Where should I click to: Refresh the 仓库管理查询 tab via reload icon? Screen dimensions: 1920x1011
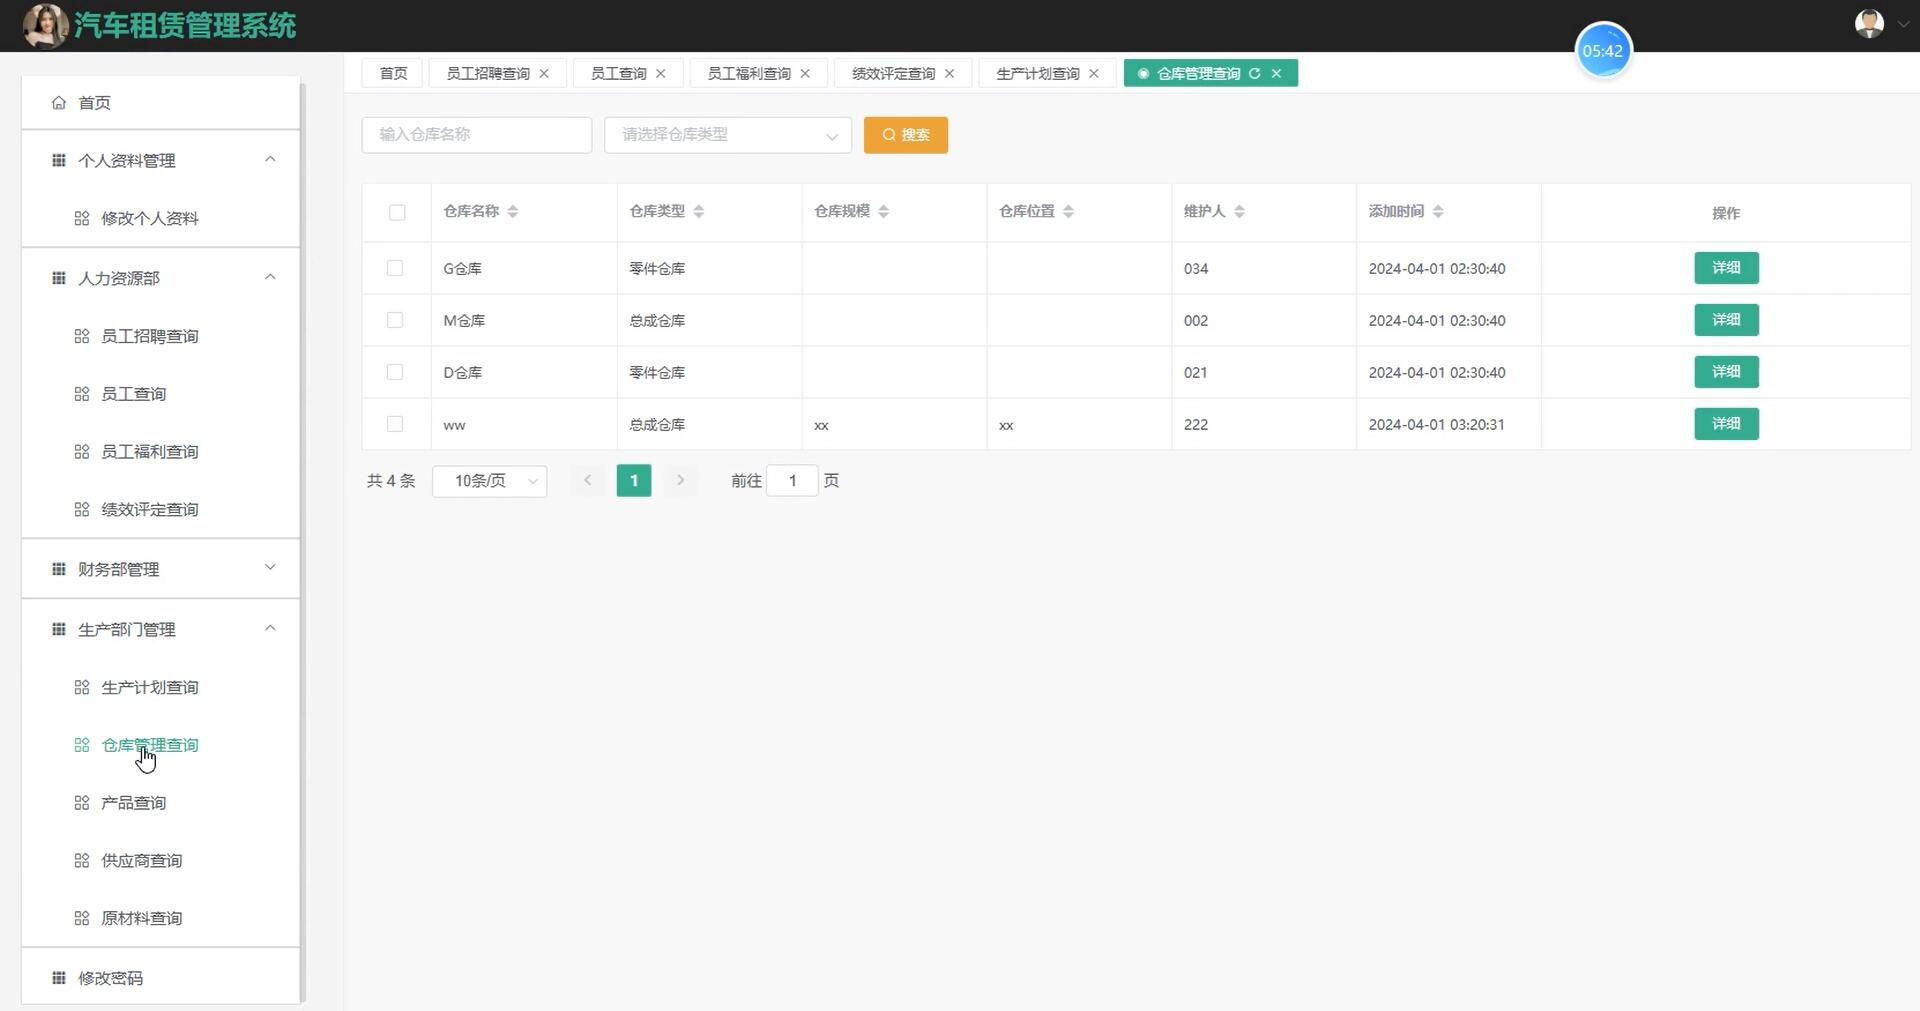click(x=1254, y=73)
